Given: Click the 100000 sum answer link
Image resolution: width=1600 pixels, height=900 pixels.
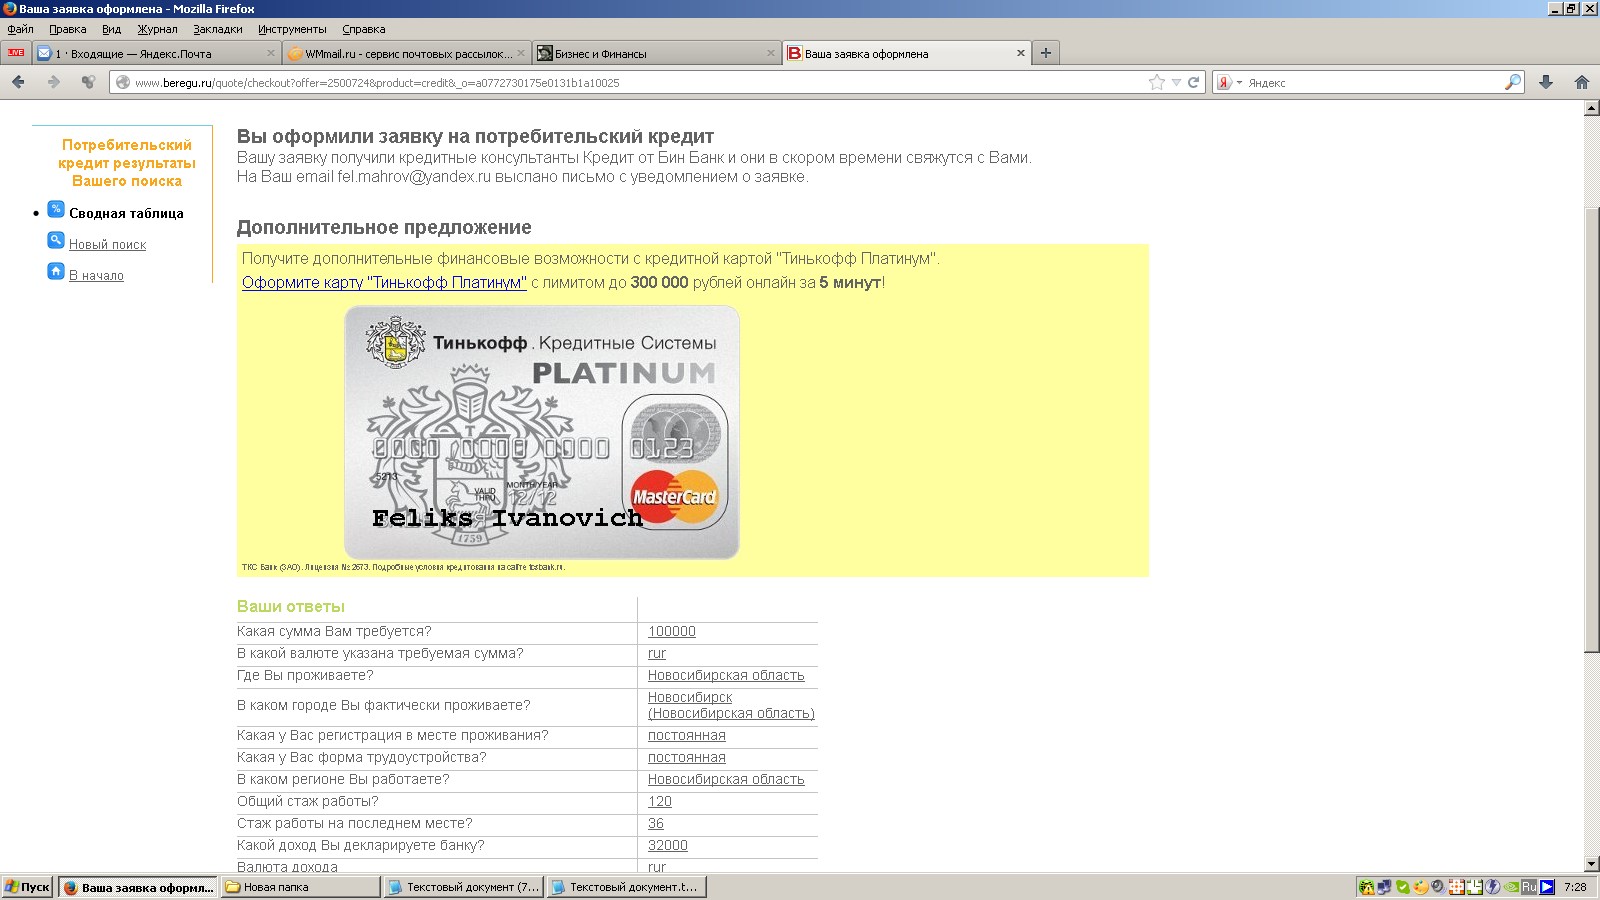Looking at the screenshot, I should (x=671, y=631).
